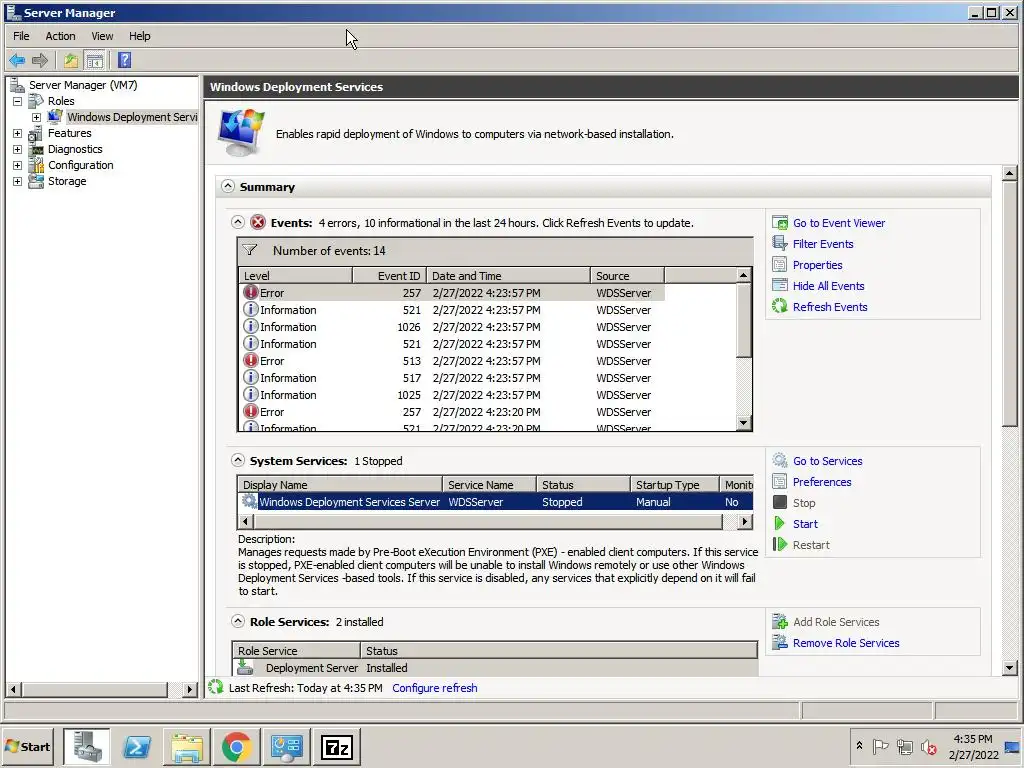
Task: Expand the Windows Deployment Services tree node
Action: [x=37, y=118]
